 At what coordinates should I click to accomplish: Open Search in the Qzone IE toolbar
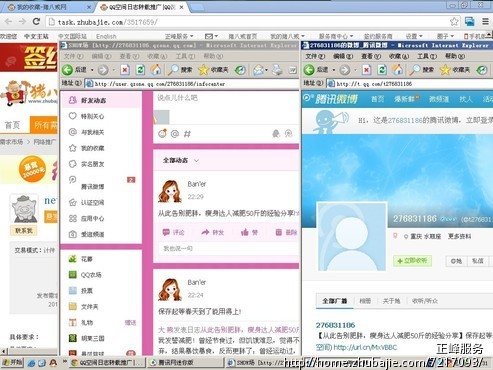[180, 70]
